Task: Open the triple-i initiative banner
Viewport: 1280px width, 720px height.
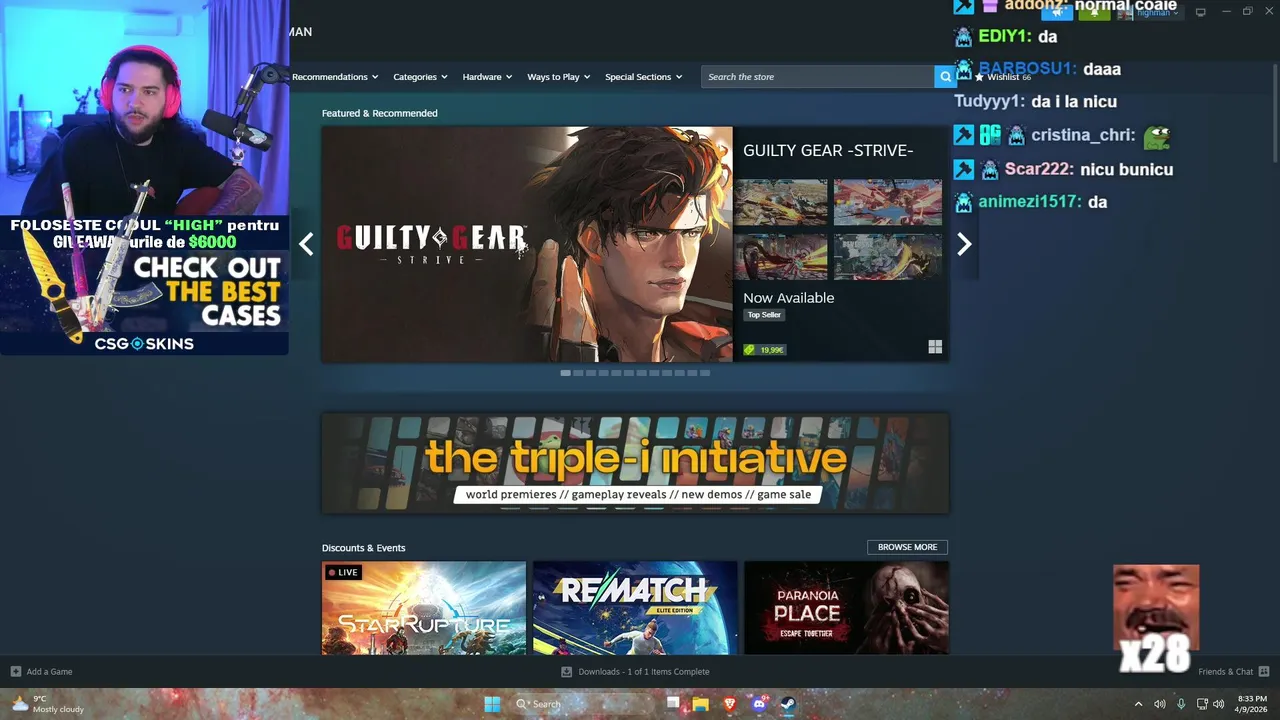Action: (635, 463)
